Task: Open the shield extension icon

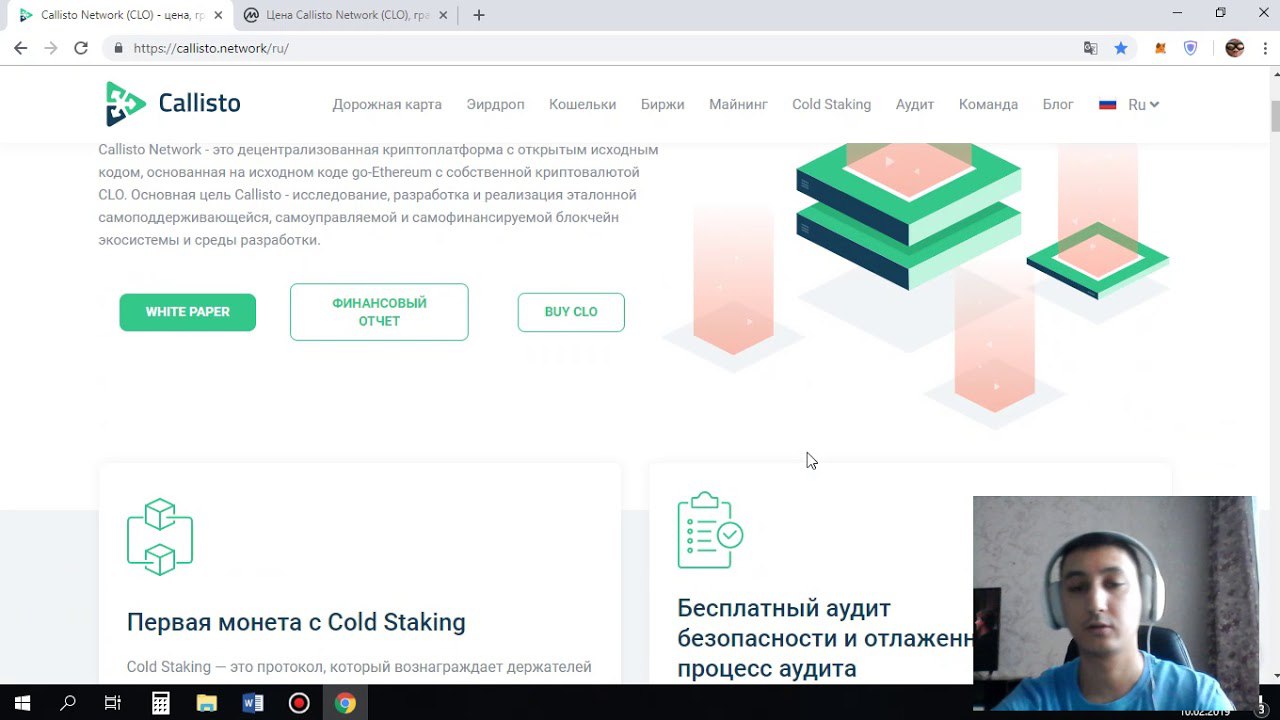Action: coord(1190,48)
